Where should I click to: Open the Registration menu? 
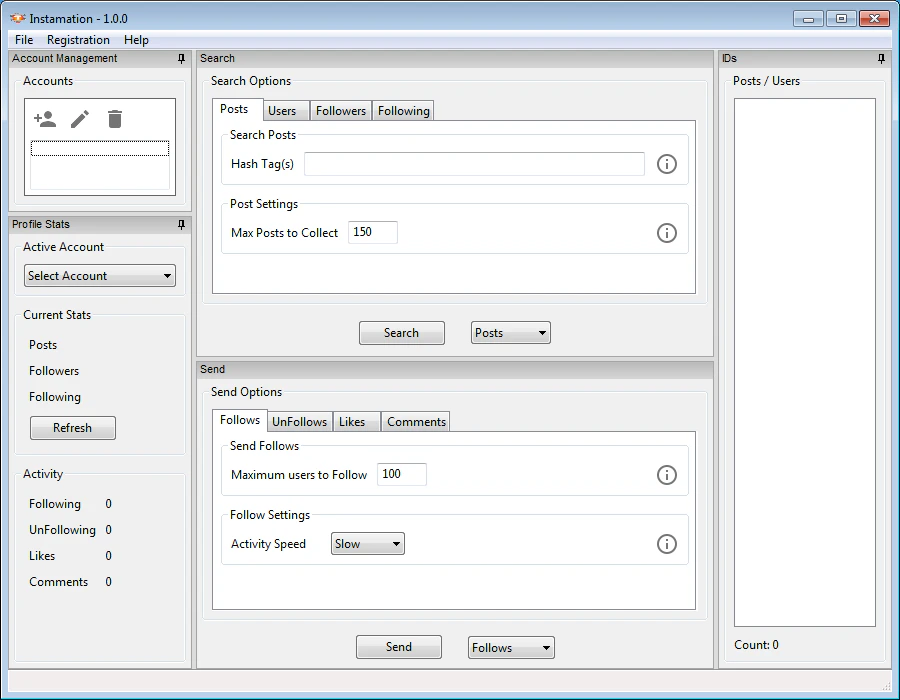[78, 40]
